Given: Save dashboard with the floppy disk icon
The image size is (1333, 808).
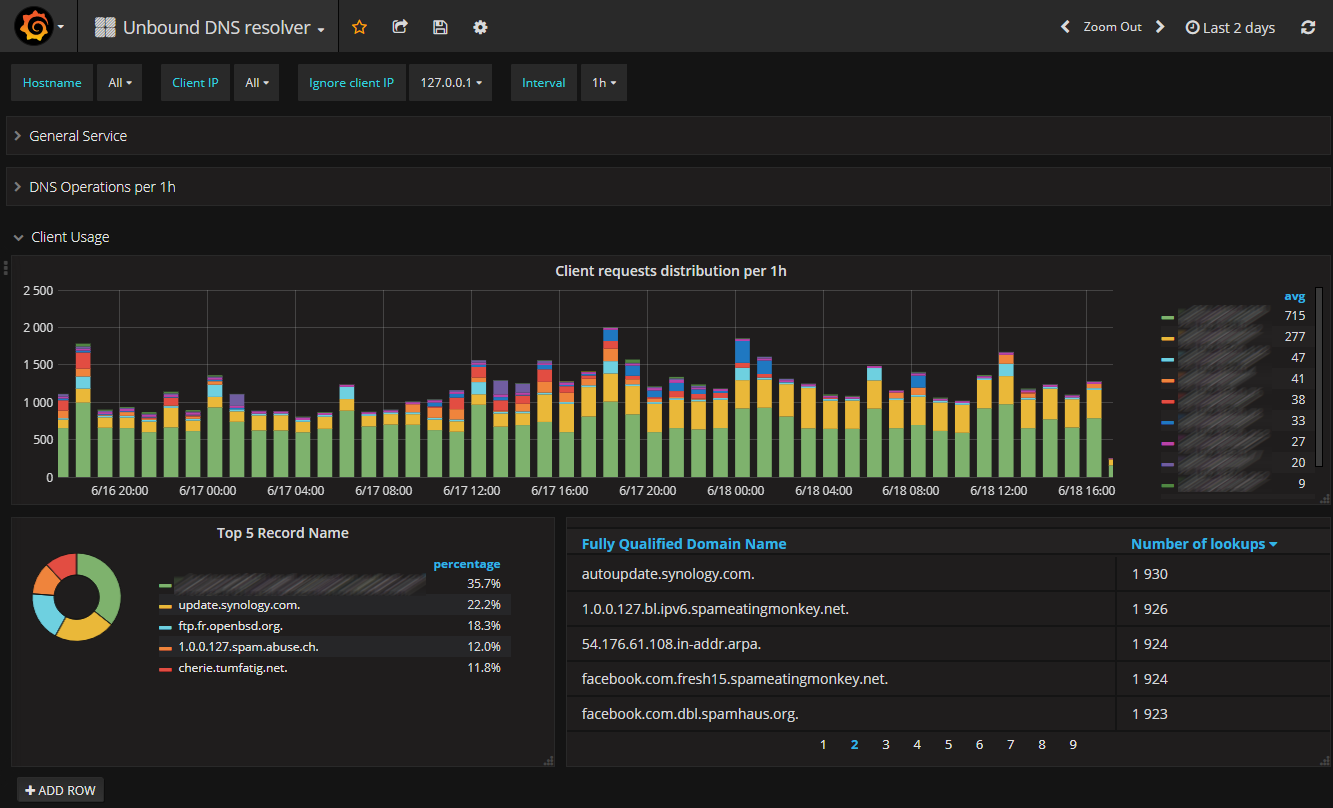Looking at the screenshot, I should coord(440,27).
